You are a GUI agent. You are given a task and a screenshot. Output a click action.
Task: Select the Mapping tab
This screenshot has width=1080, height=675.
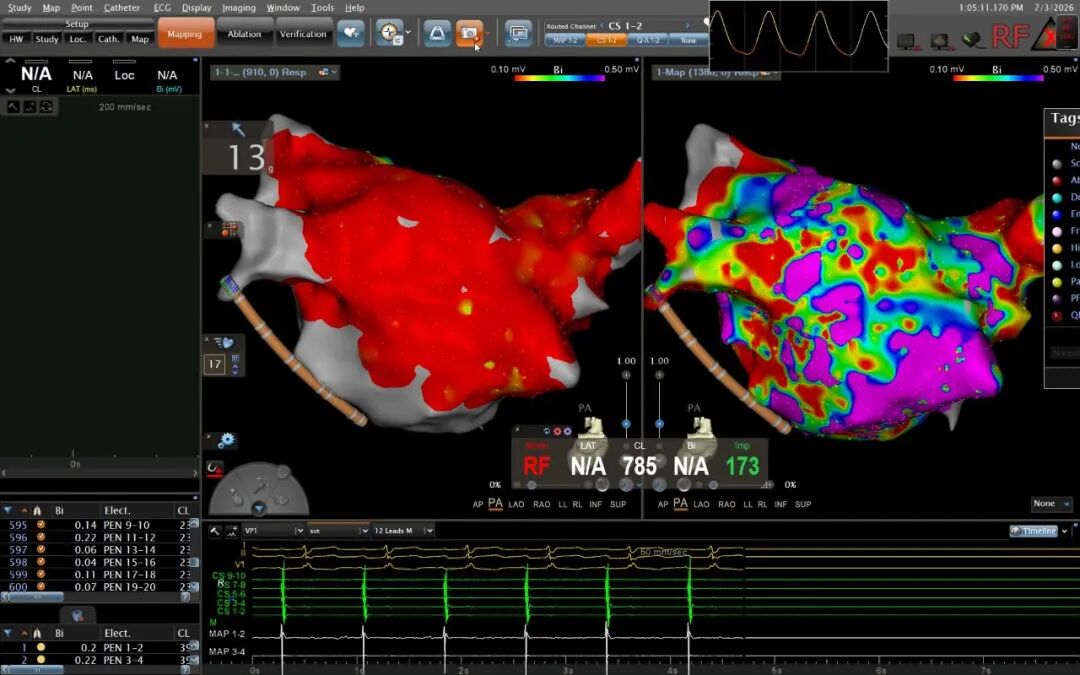point(185,33)
